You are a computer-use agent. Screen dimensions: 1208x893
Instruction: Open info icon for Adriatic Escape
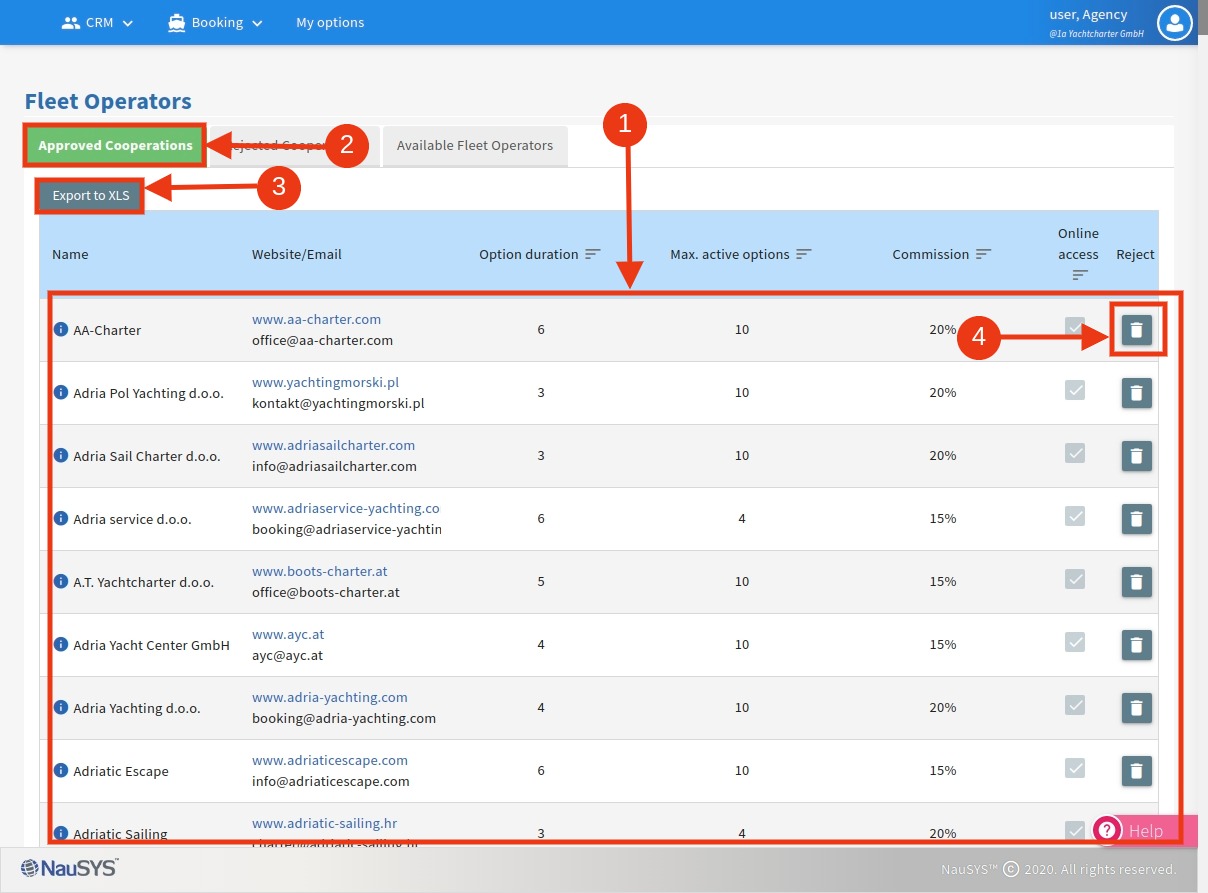coord(60,771)
